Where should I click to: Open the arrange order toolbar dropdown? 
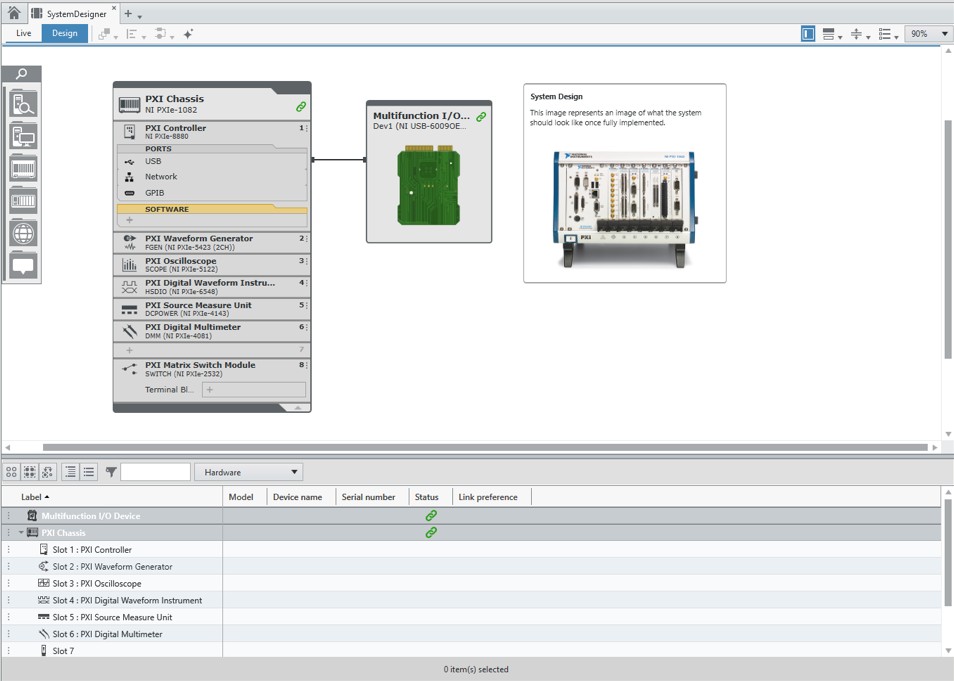click(107, 34)
